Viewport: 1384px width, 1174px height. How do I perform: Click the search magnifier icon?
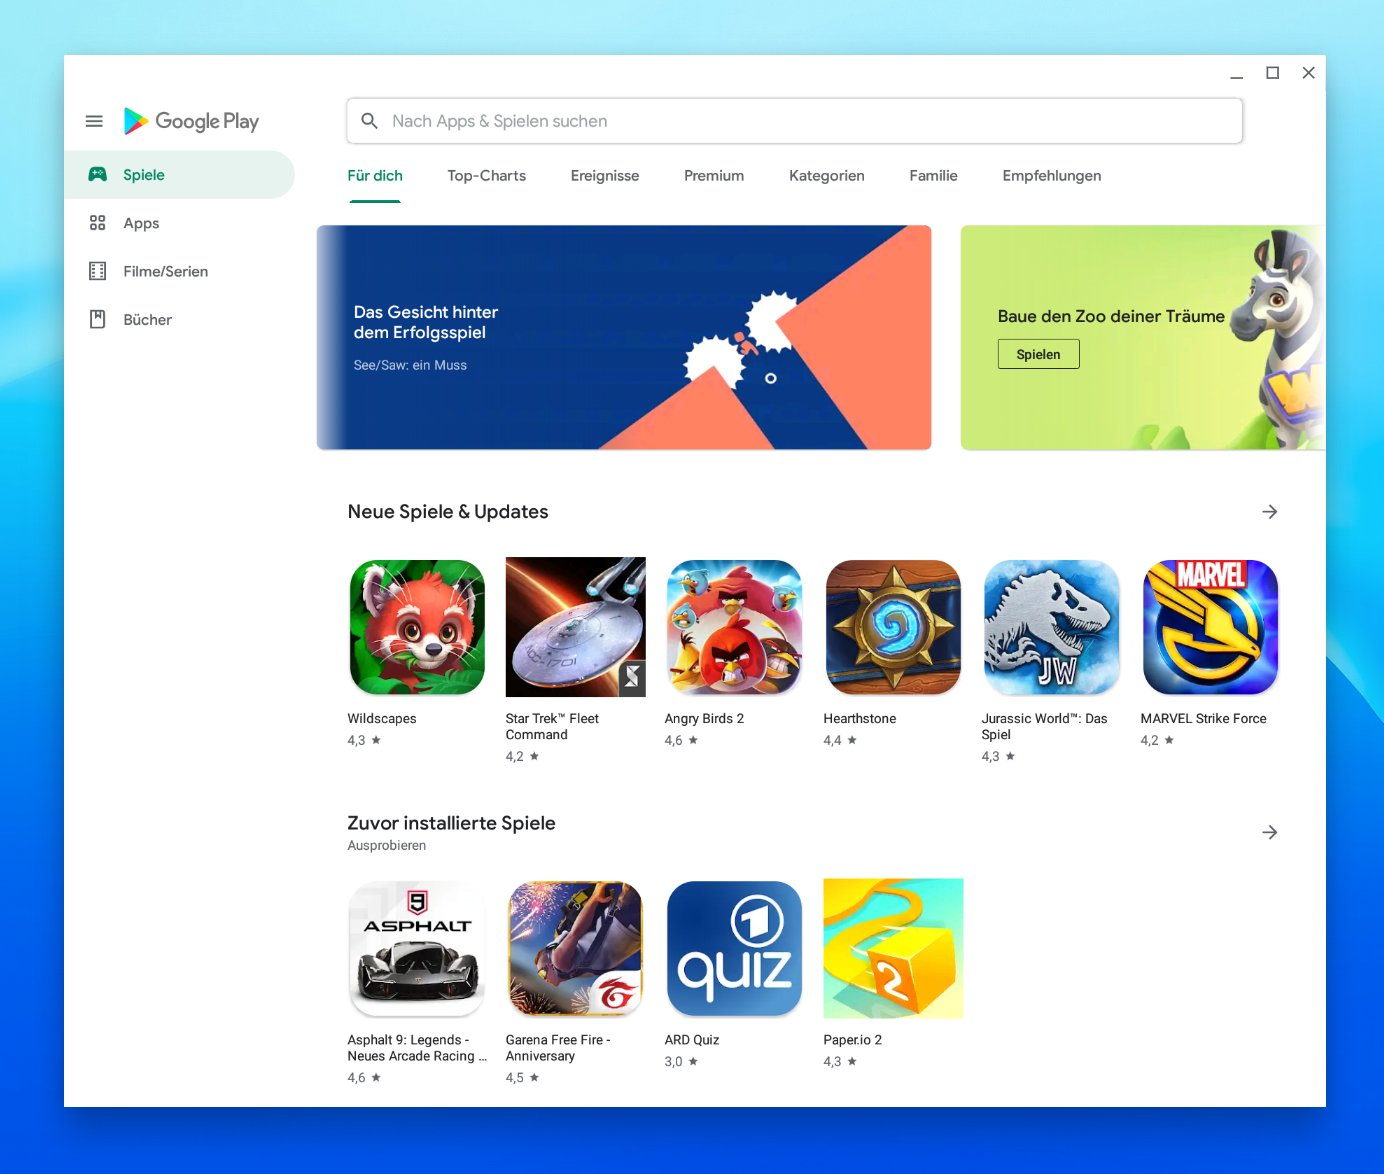(x=369, y=121)
